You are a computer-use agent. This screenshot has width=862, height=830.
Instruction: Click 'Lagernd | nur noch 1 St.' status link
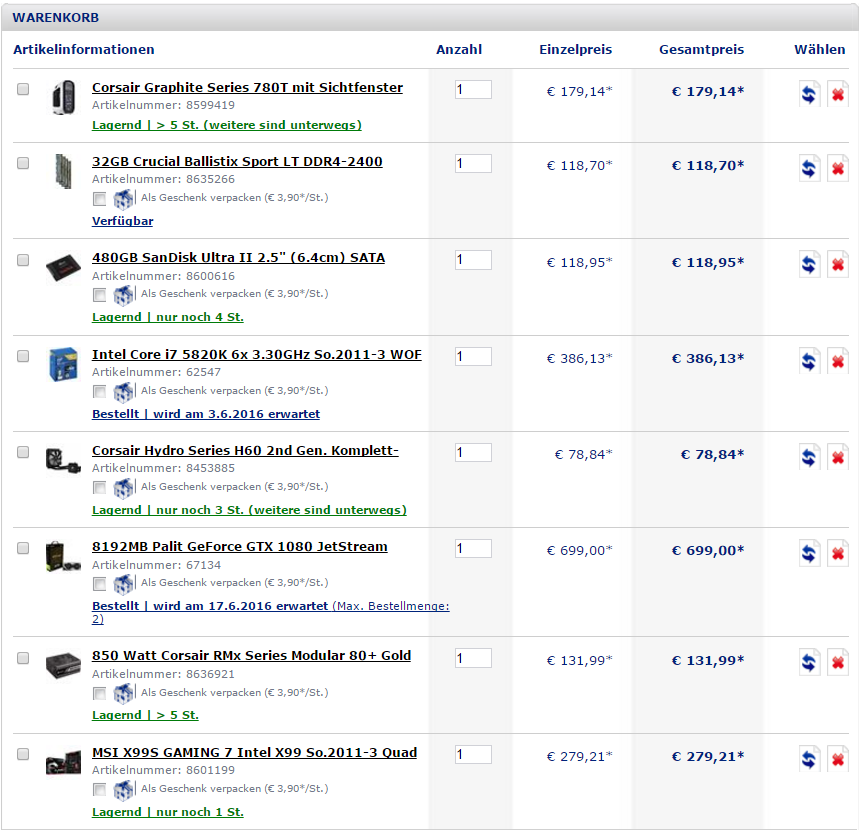(x=168, y=812)
